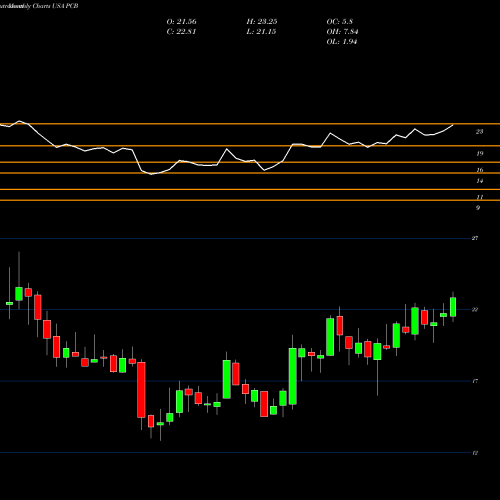Screen dimensions: 500x500
Task: Select the open value 'O: 21.56'
Action: coord(181,22)
